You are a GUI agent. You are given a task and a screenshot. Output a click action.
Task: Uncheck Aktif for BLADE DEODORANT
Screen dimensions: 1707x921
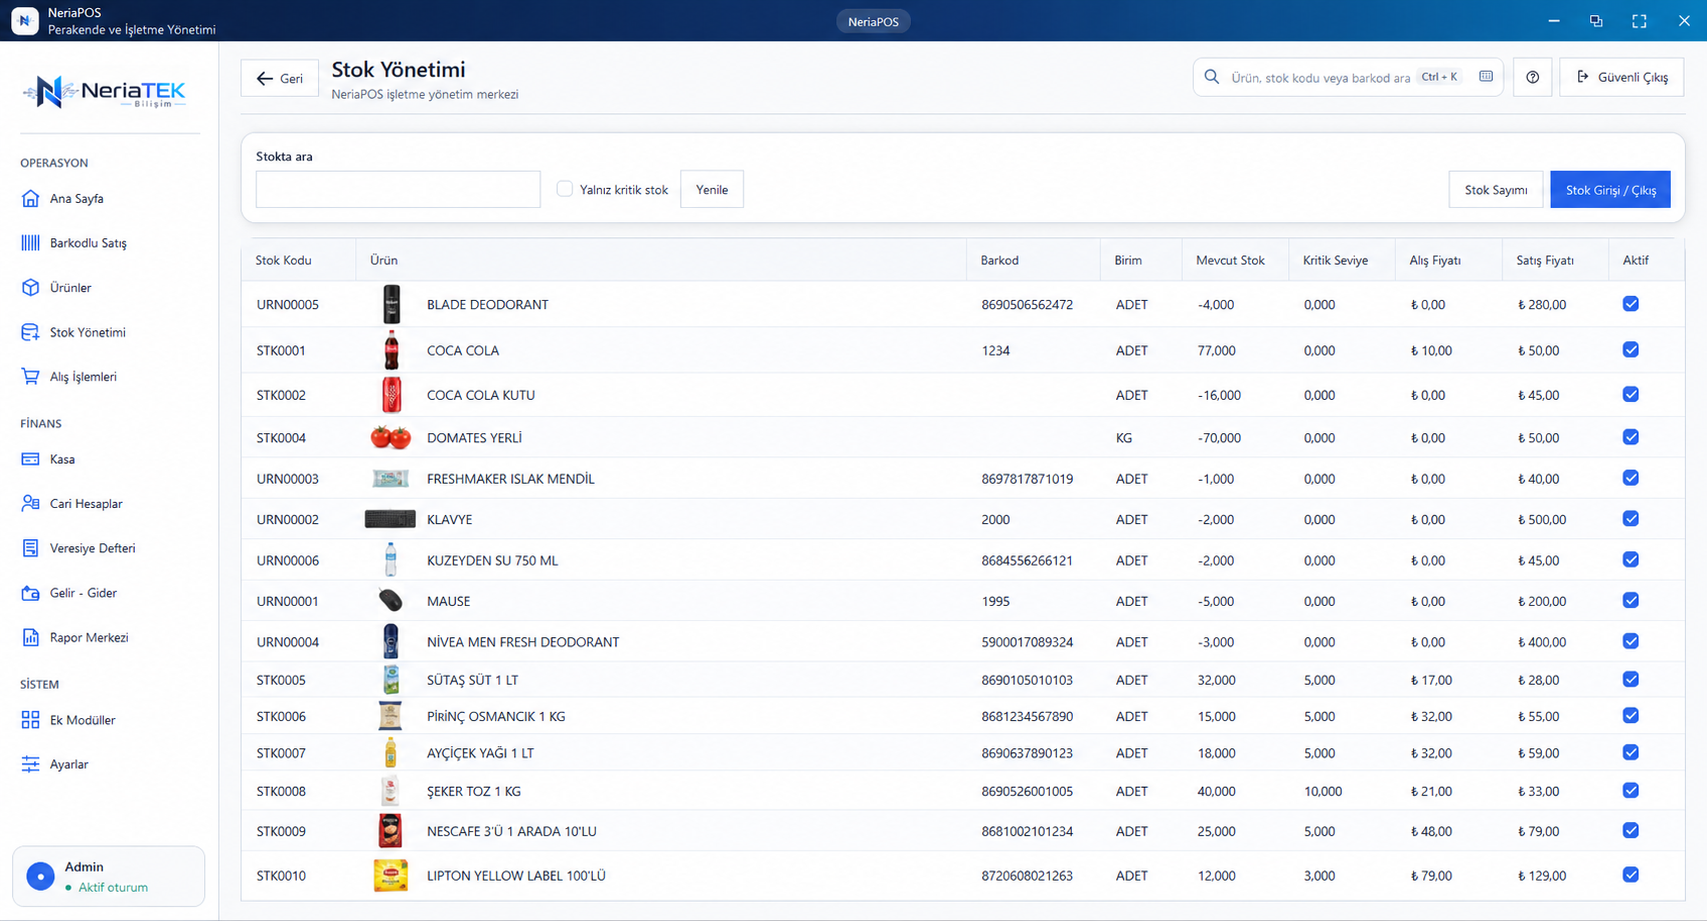[x=1631, y=304]
